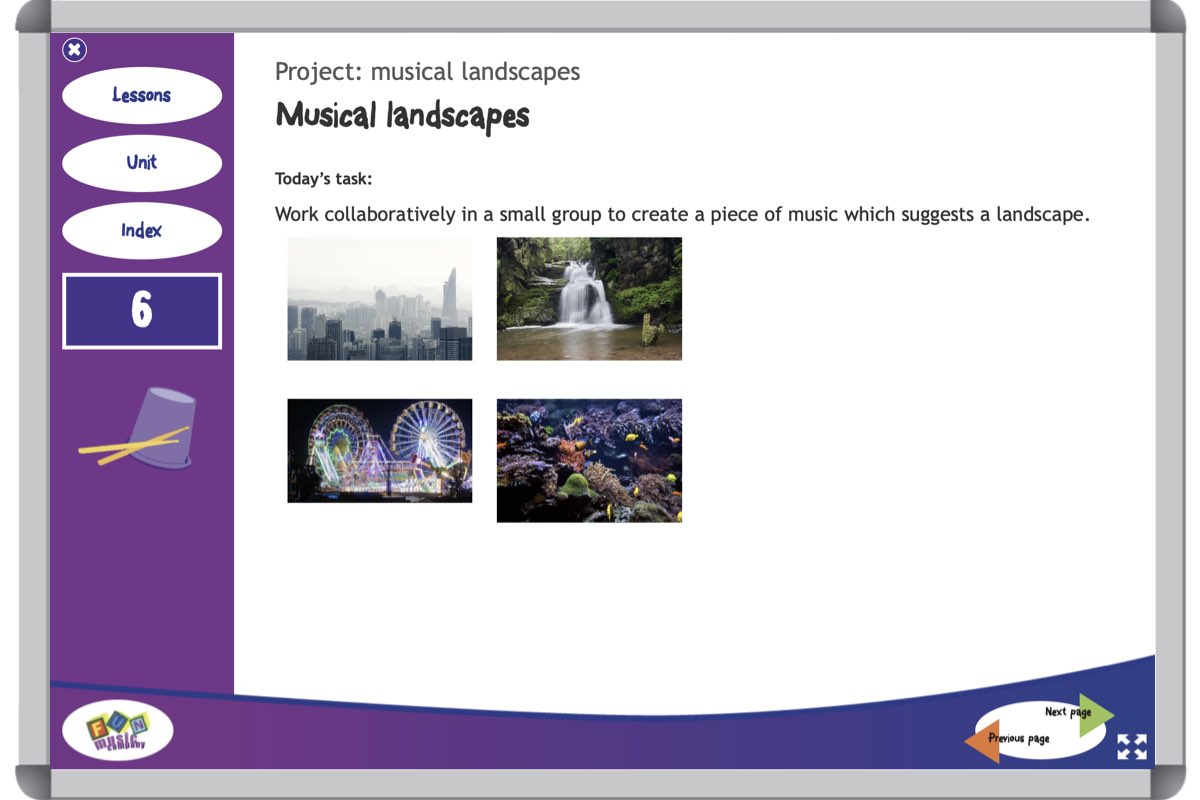Go to the Unit overview
The image size is (1200, 800).
tap(142, 163)
